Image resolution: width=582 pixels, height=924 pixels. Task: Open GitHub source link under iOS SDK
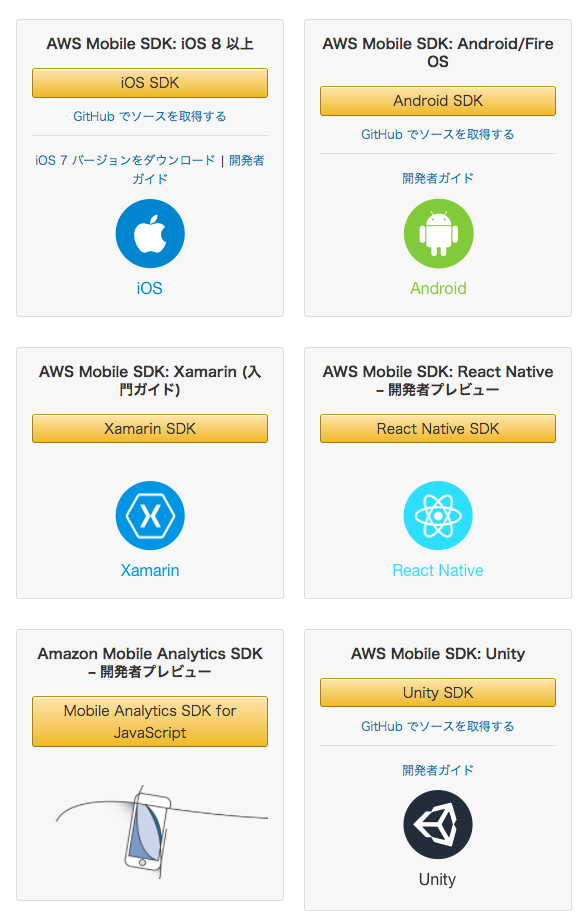coord(150,116)
